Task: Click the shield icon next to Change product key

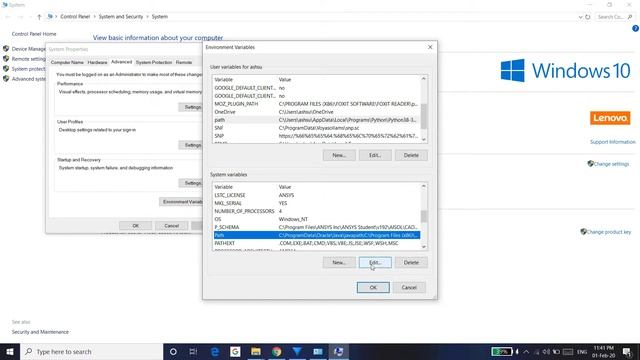Action: [583, 231]
